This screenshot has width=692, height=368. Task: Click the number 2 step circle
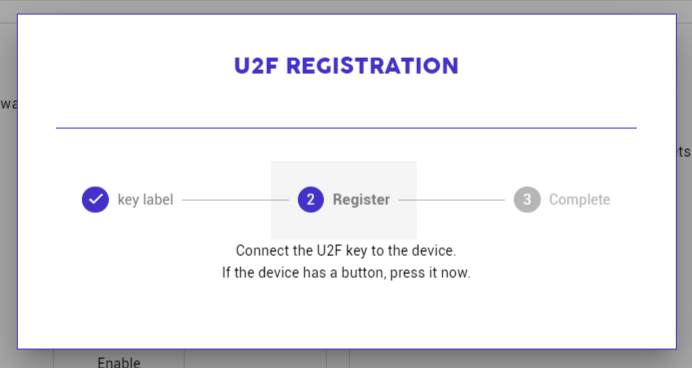[311, 199]
